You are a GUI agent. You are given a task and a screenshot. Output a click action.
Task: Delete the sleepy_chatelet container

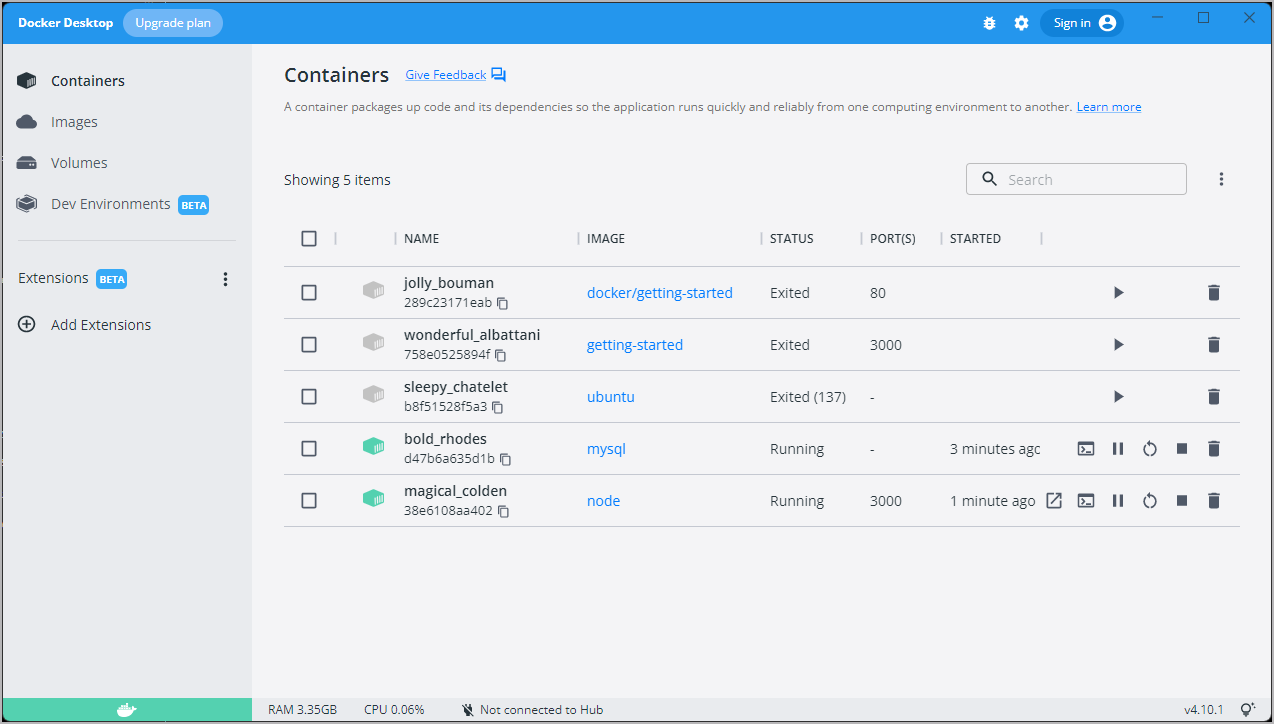(x=1214, y=397)
